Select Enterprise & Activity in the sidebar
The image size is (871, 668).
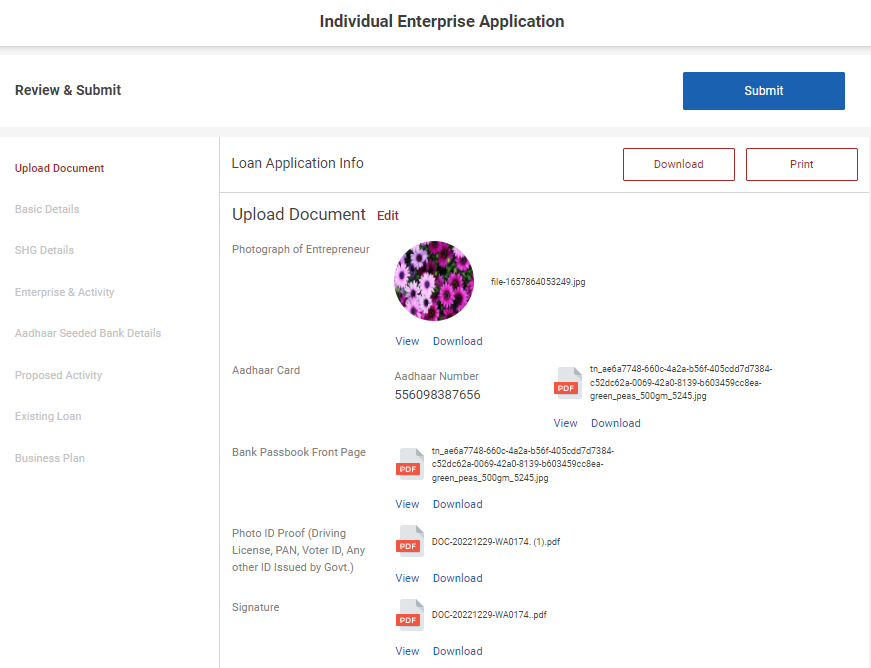pyautogui.click(x=65, y=292)
